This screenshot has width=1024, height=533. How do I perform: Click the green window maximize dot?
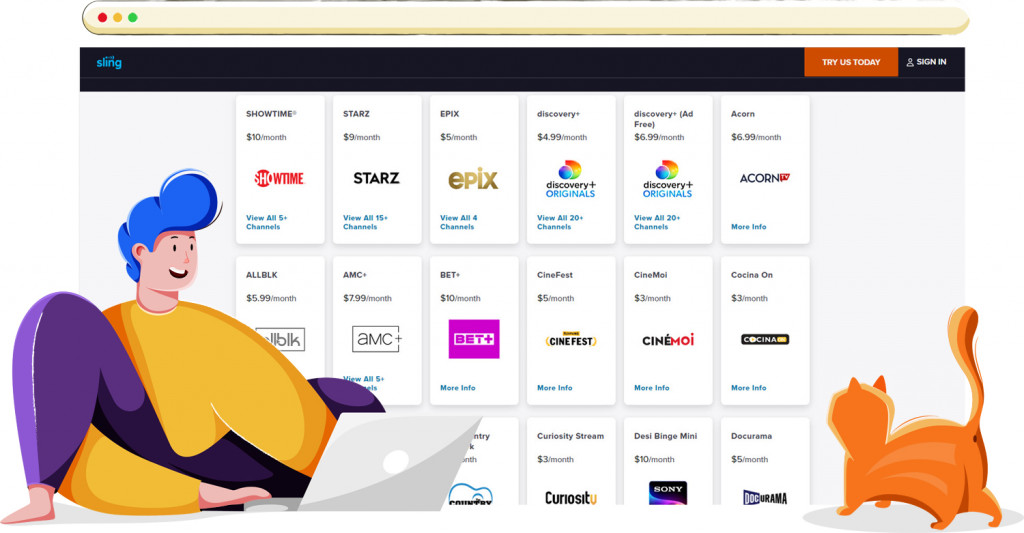133,18
